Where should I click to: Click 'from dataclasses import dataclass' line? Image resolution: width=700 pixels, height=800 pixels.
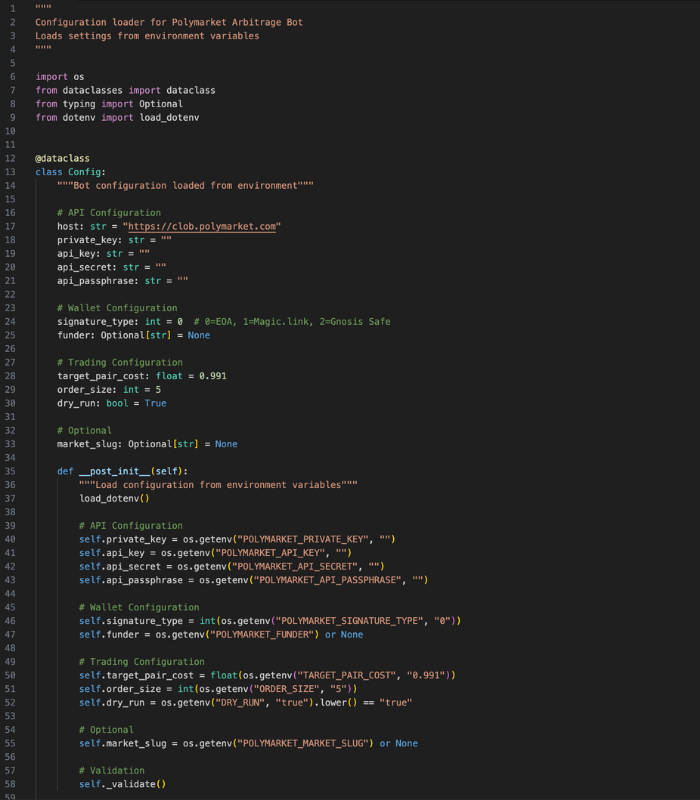tap(125, 90)
